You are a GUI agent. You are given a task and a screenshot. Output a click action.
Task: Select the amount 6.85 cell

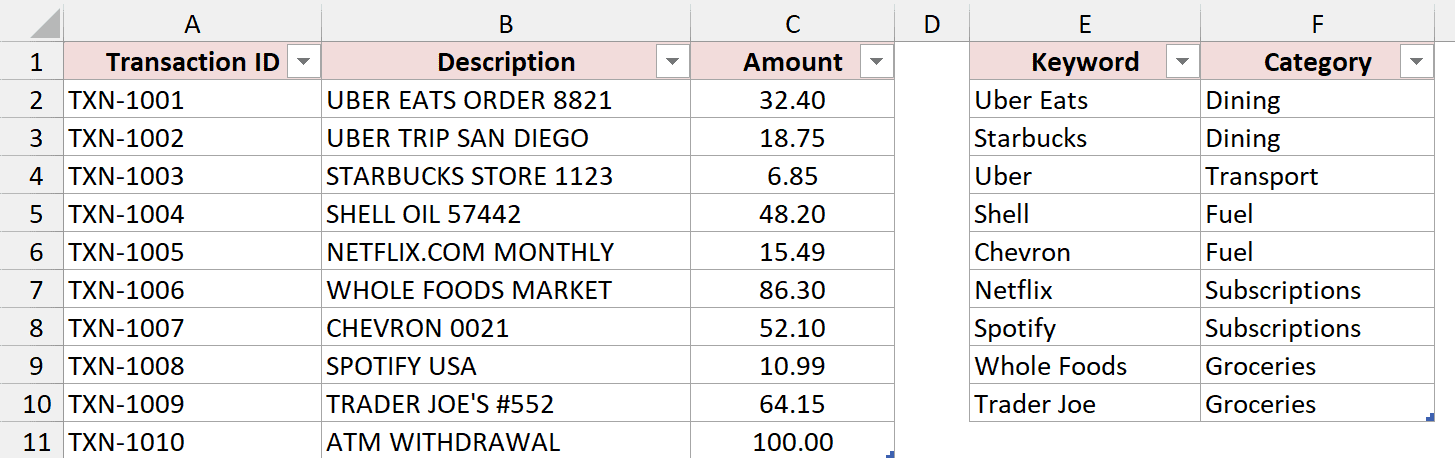point(793,176)
